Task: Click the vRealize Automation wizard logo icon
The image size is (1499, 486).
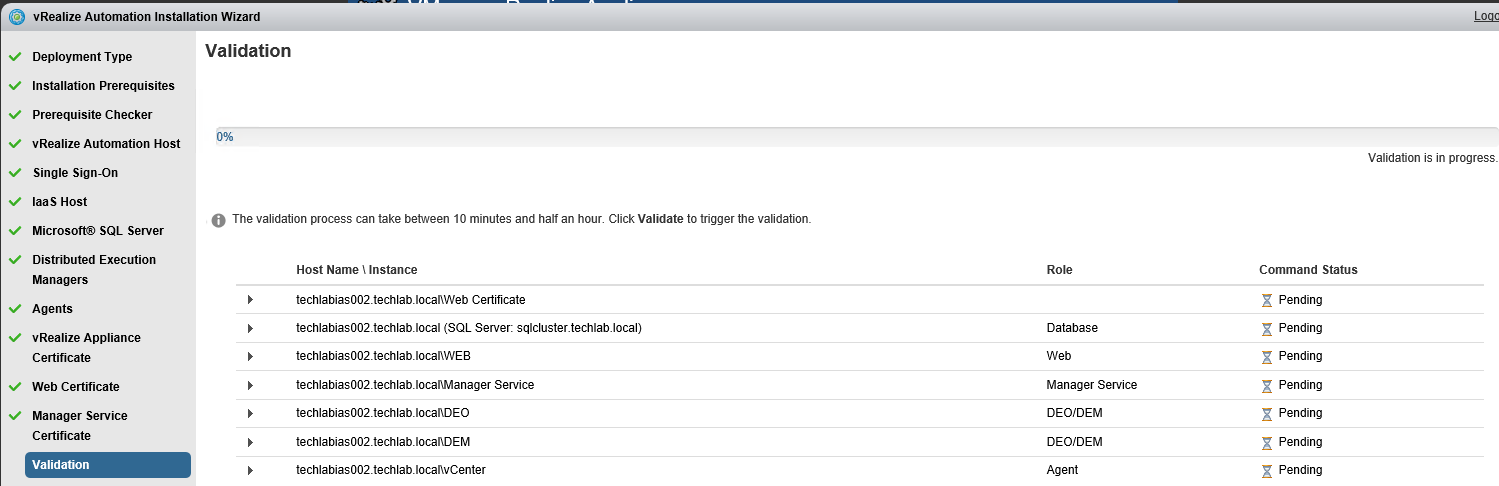Action: point(16,17)
